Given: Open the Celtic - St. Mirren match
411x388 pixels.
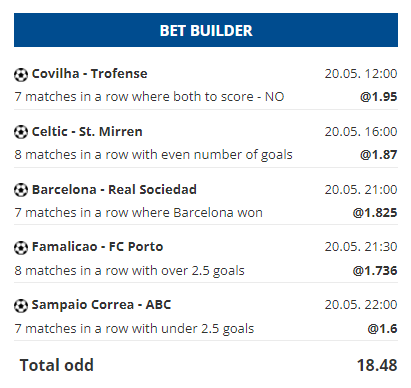Looking at the screenshot, I should coord(87,132).
